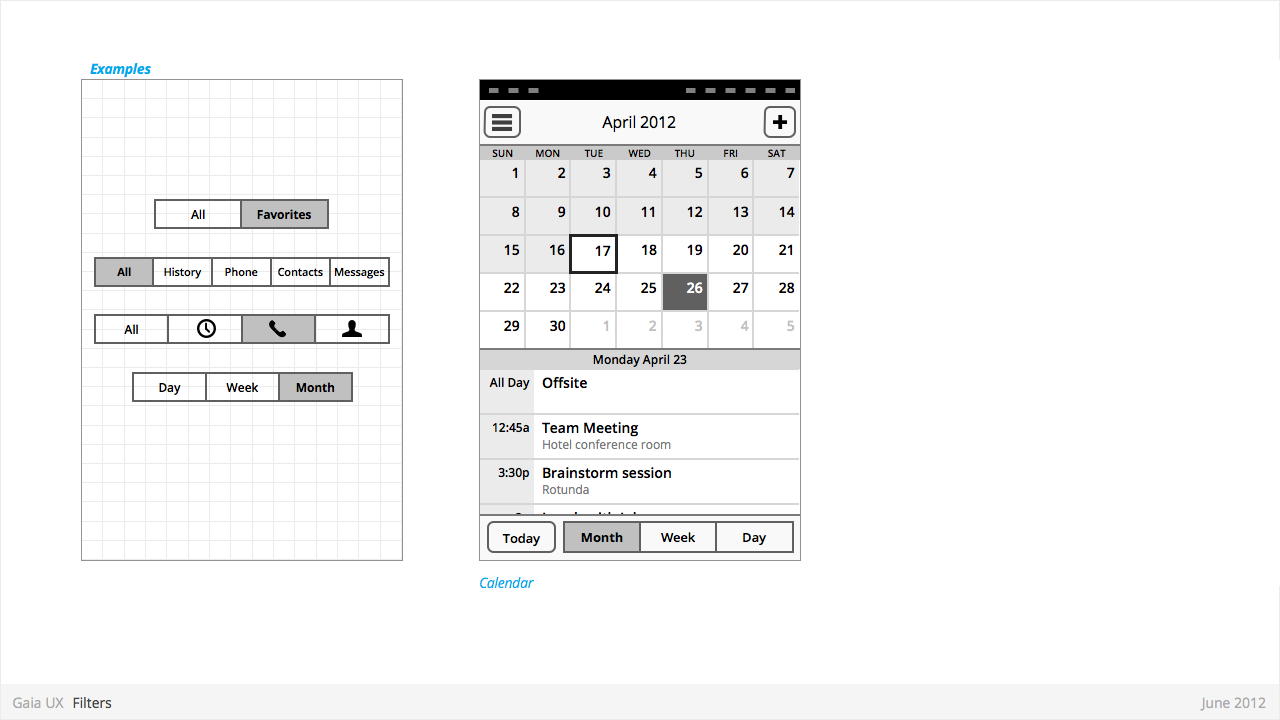Select the highlighted date 26 in calendar

coord(685,292)
